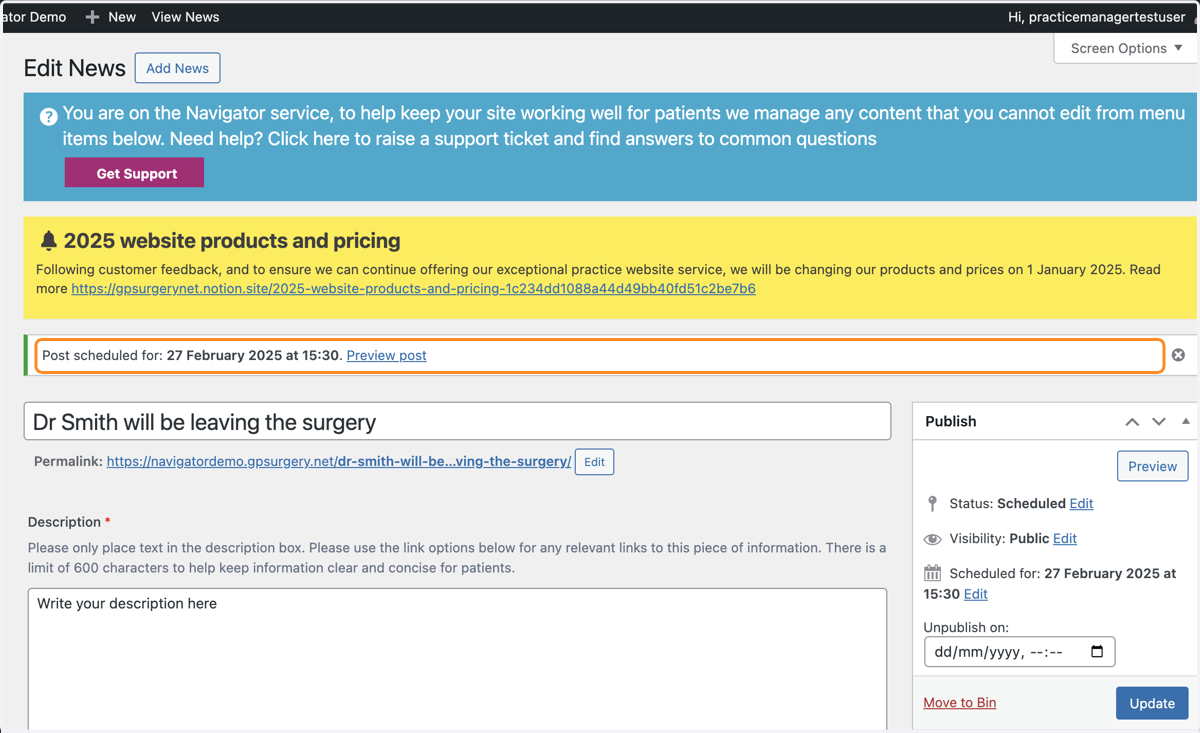The height and width of the screenshot is (733, 1200).
Task: Click the Get Support button
Action: point(134,173)
